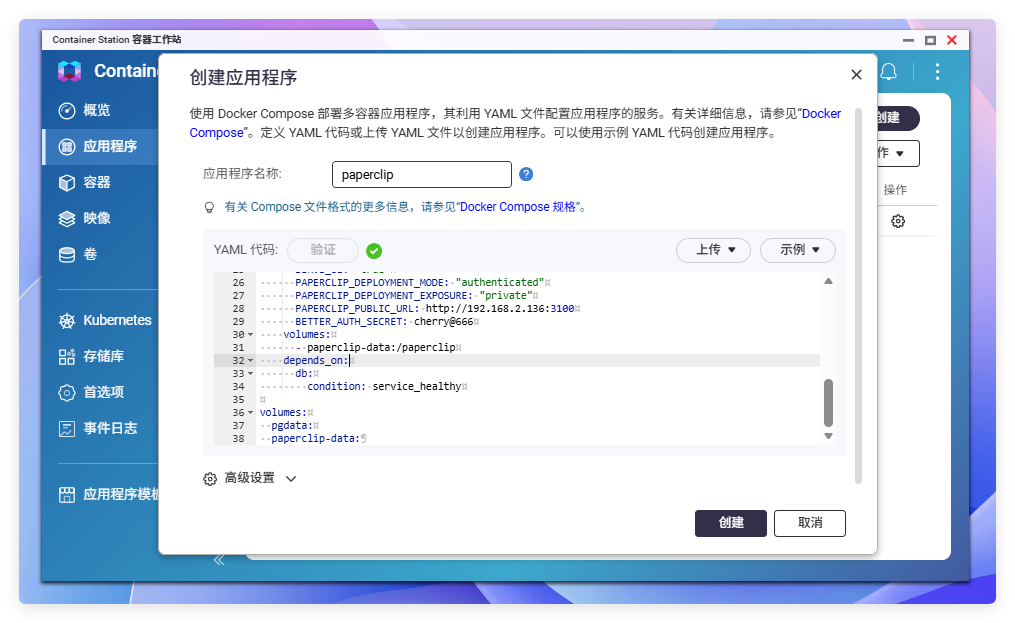Click PAPERCLIP_DEPLOYMENT_EXPOSURE line 27
The image size is (1015, 623).
(x=413, y=296)
